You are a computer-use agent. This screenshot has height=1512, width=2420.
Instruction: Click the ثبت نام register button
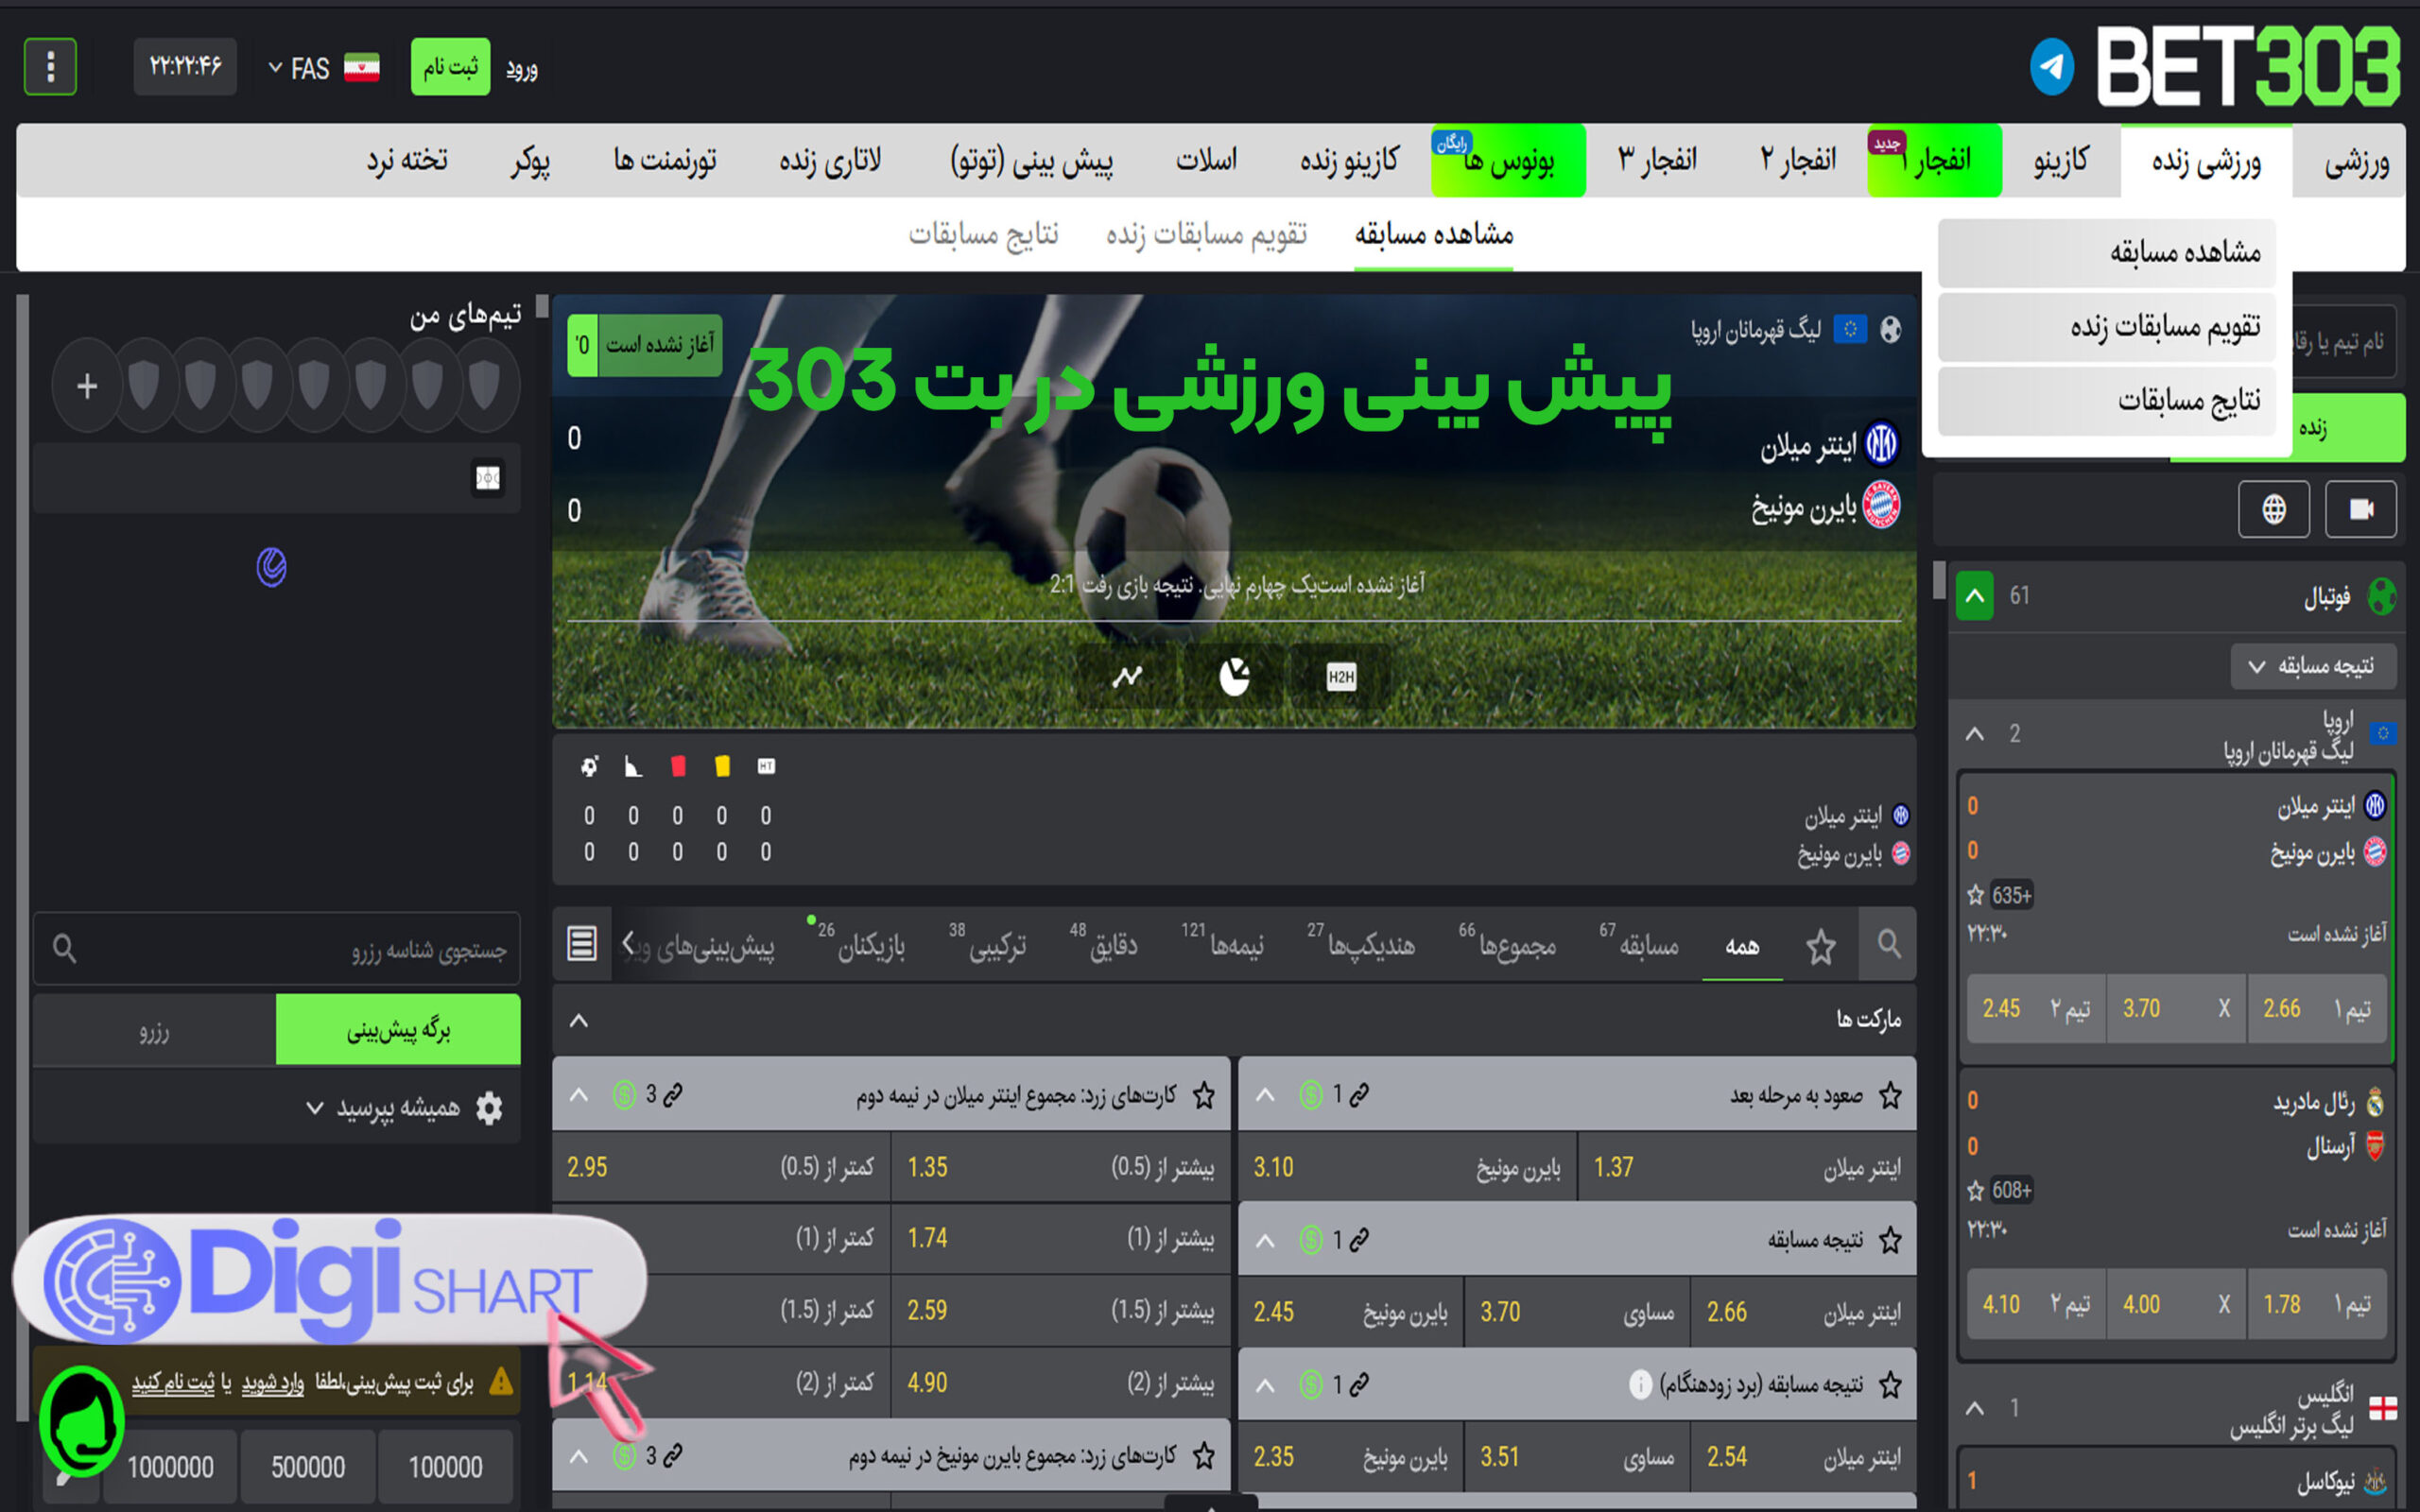[x=450, y=67]
